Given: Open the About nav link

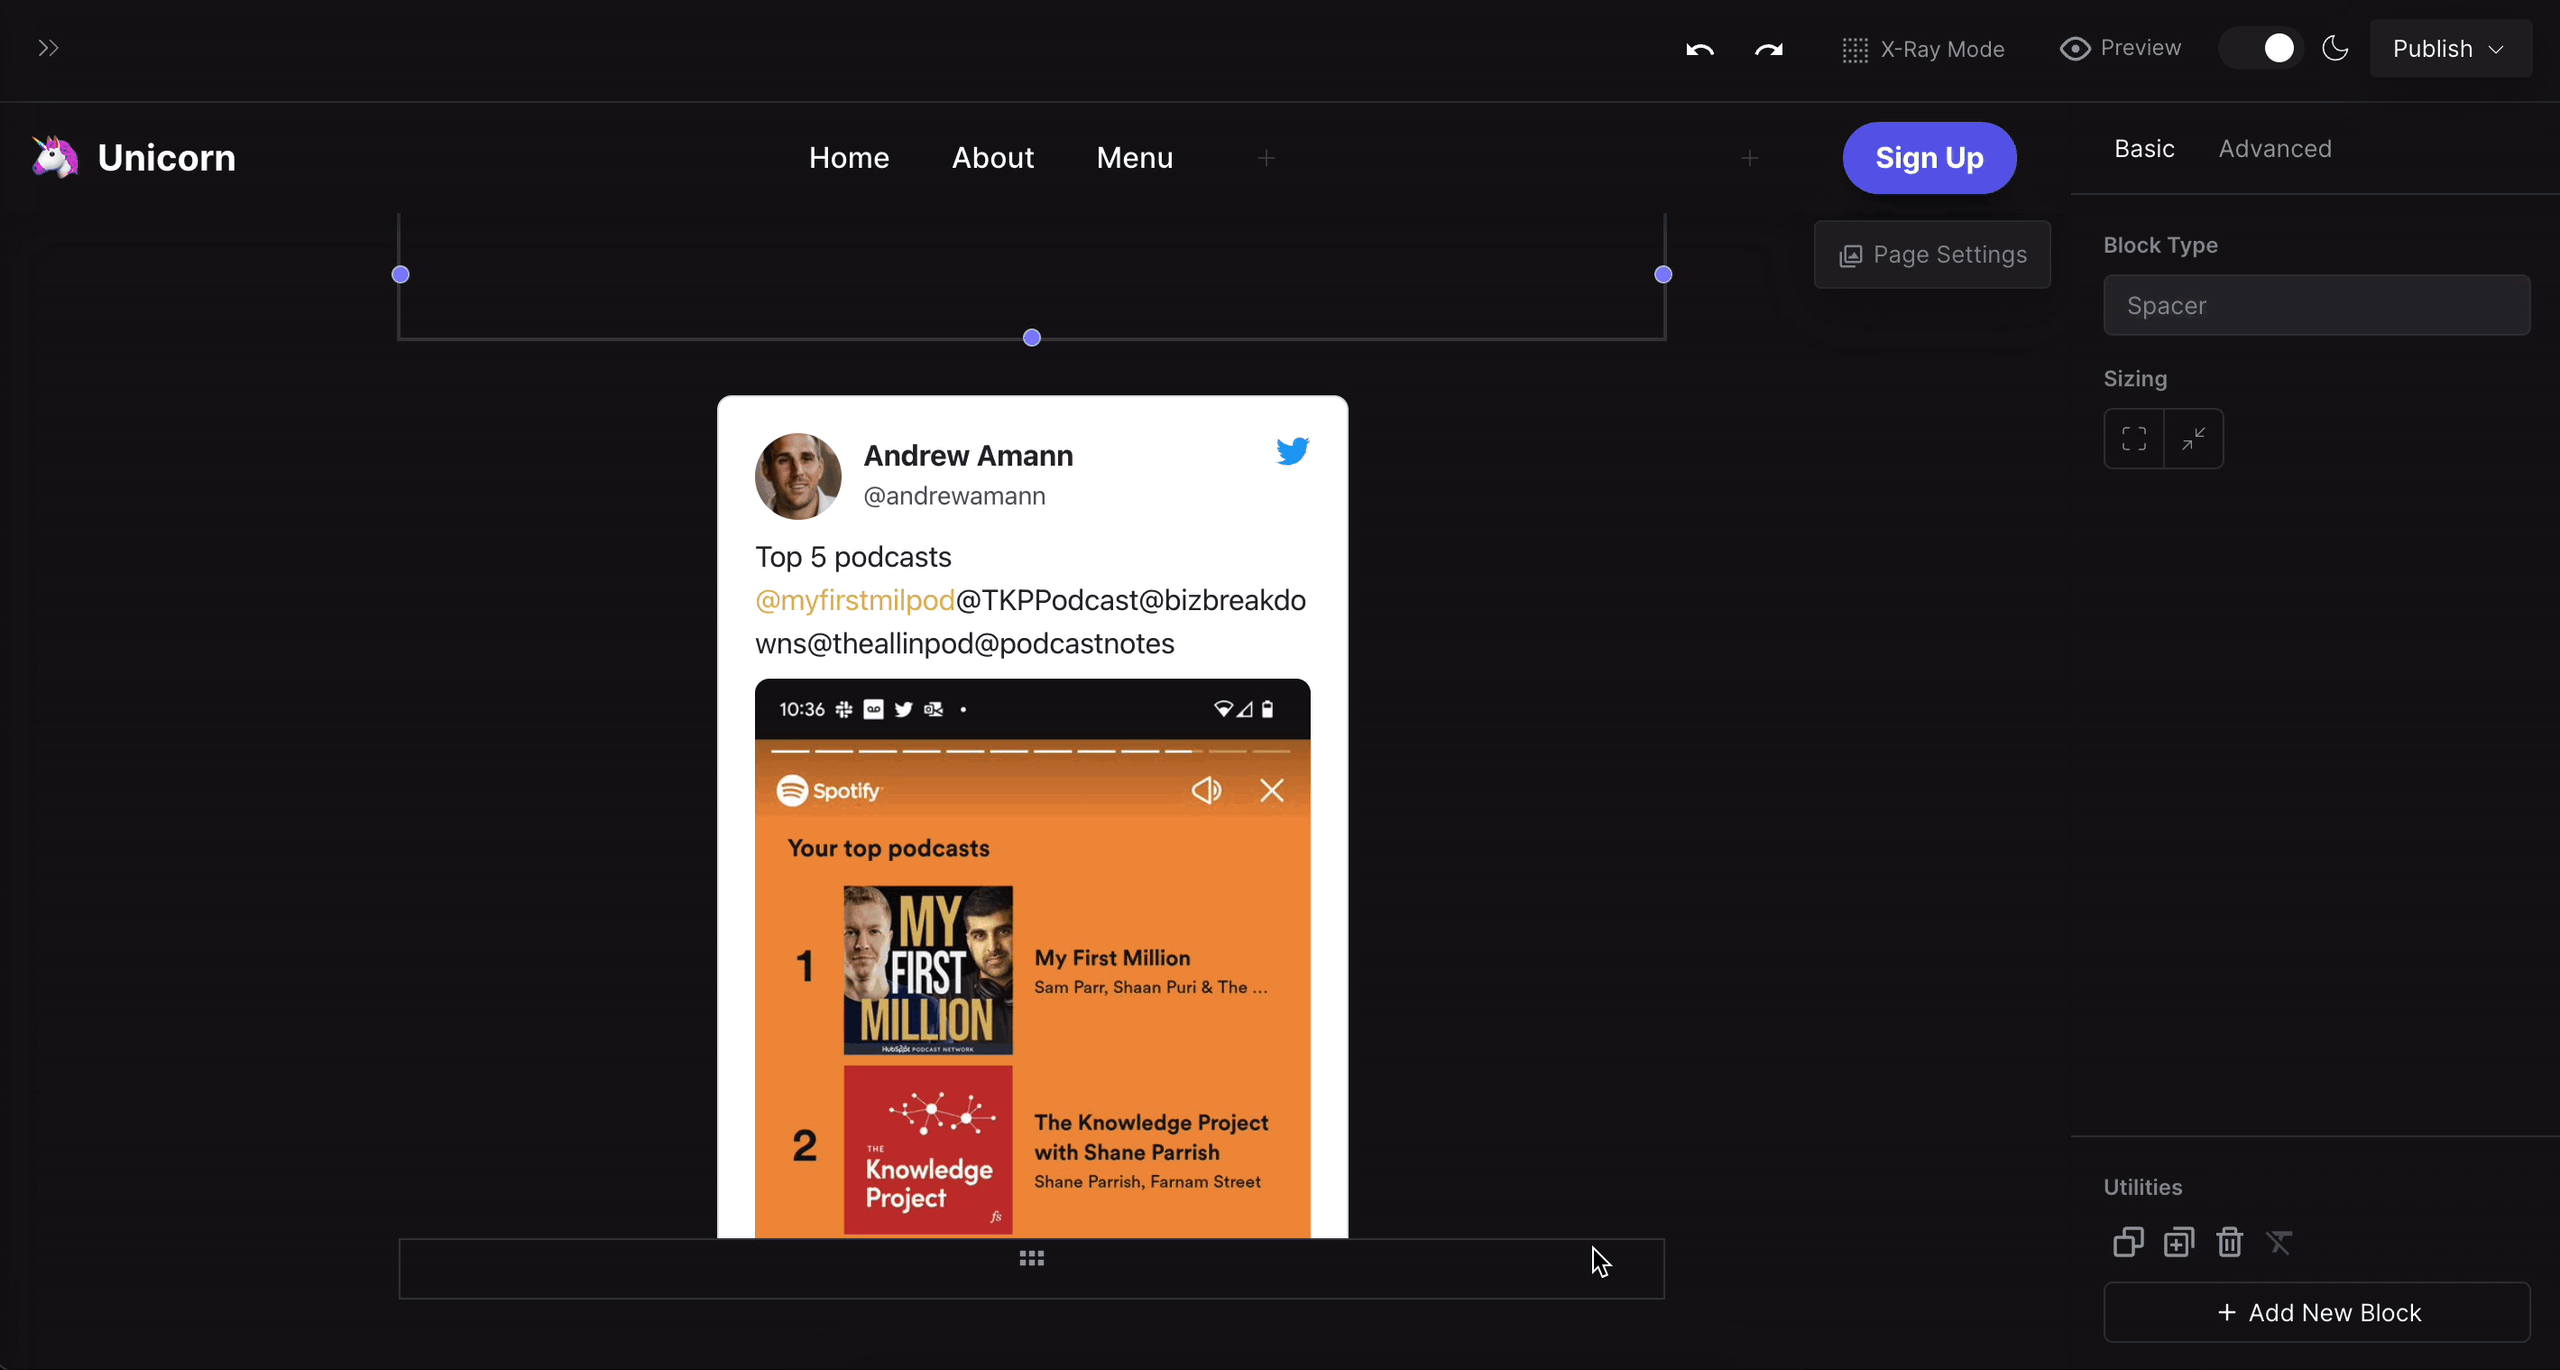Looking at the screenshot, I should (x=993, y=158).
